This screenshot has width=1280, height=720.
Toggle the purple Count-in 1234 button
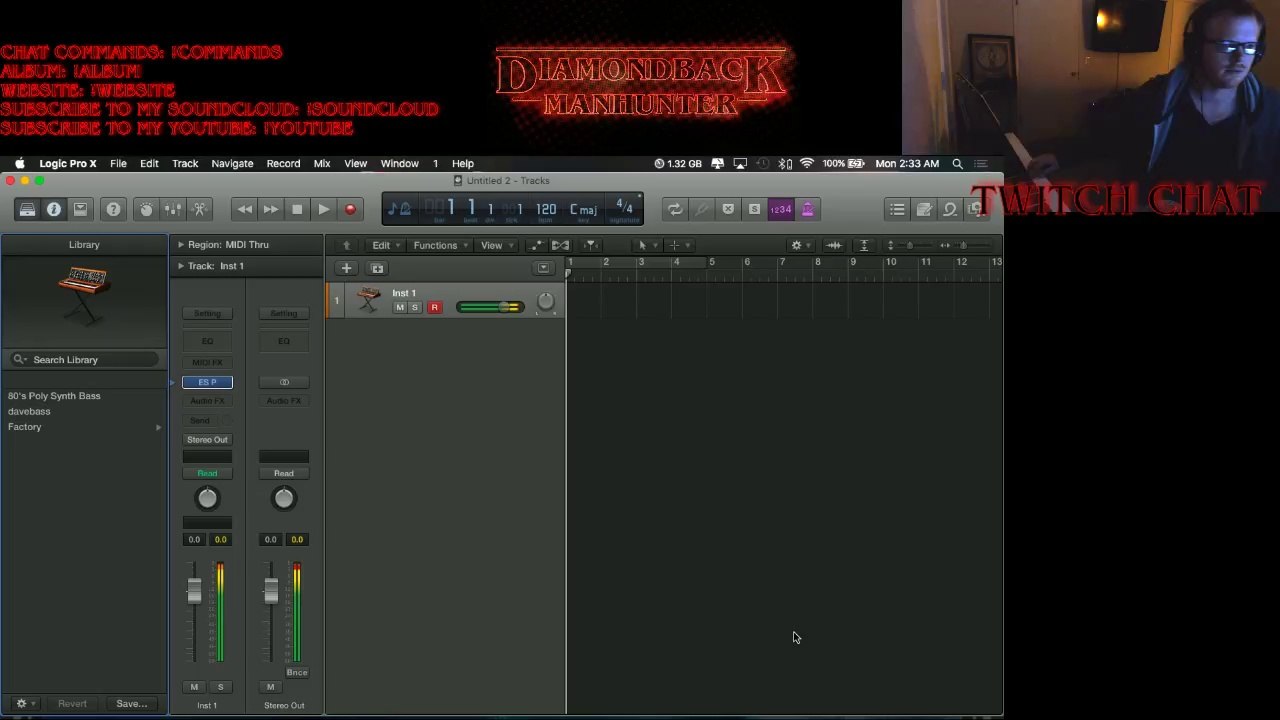781,209
